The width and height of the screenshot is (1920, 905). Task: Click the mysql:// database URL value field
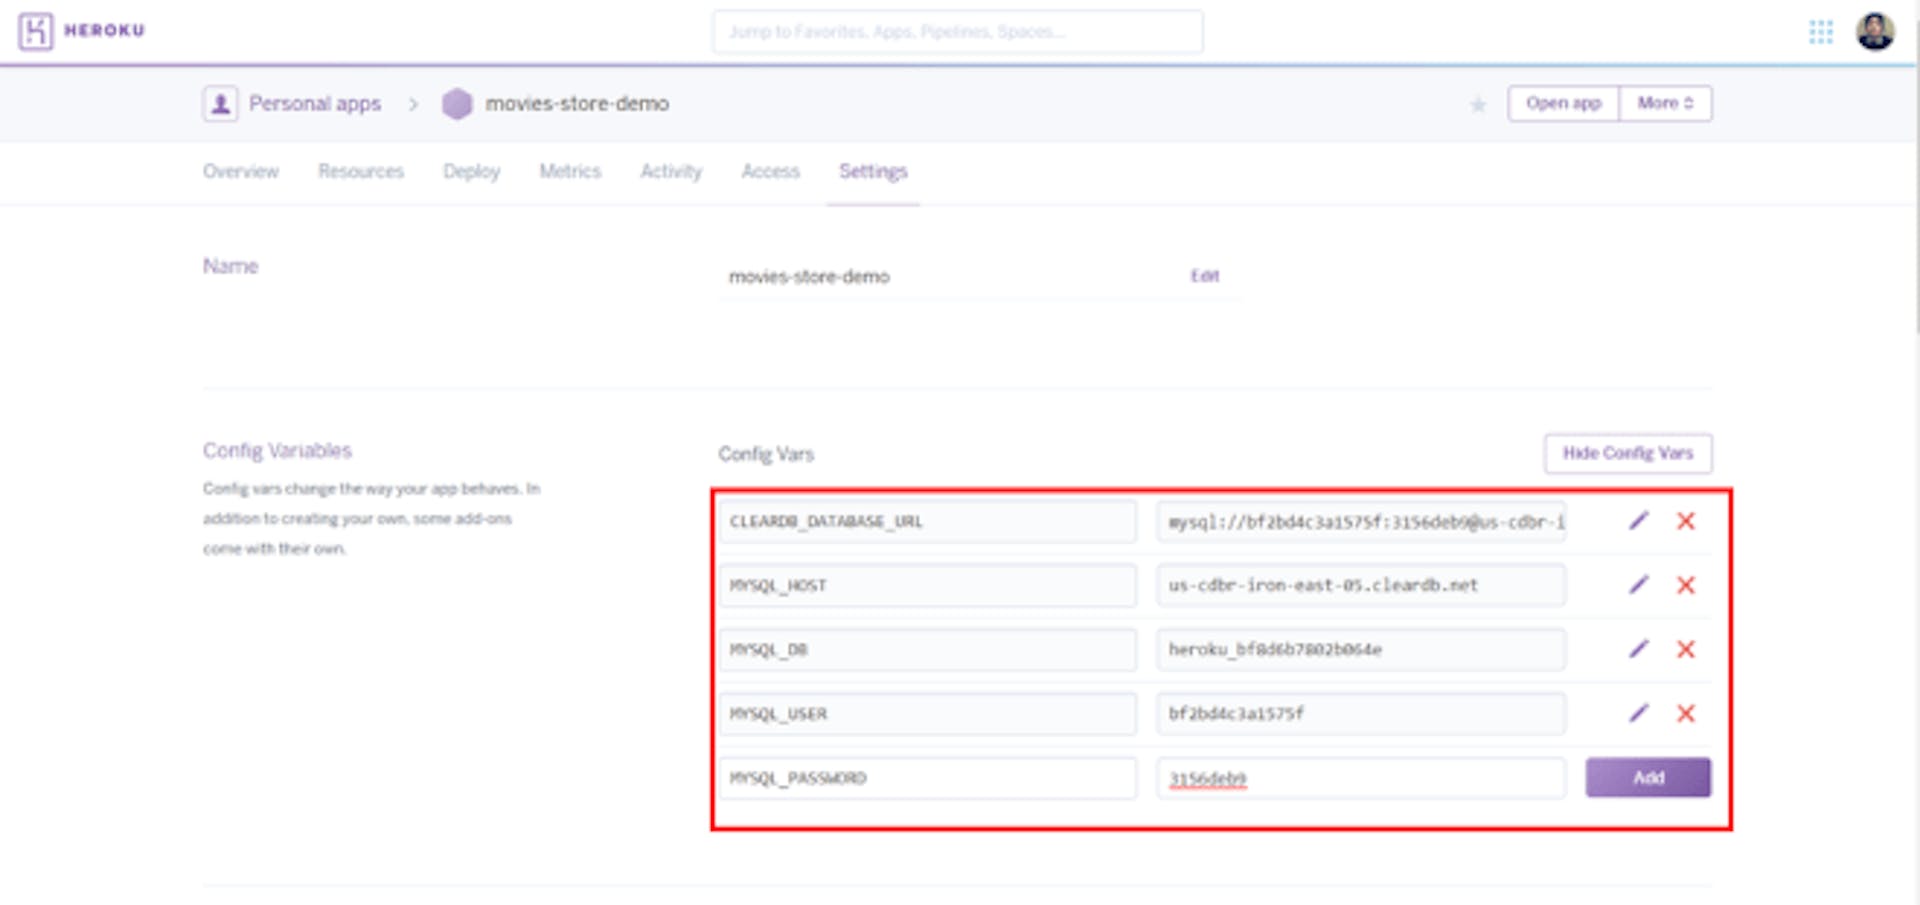pyautogui.click(x=1361, y=521)
